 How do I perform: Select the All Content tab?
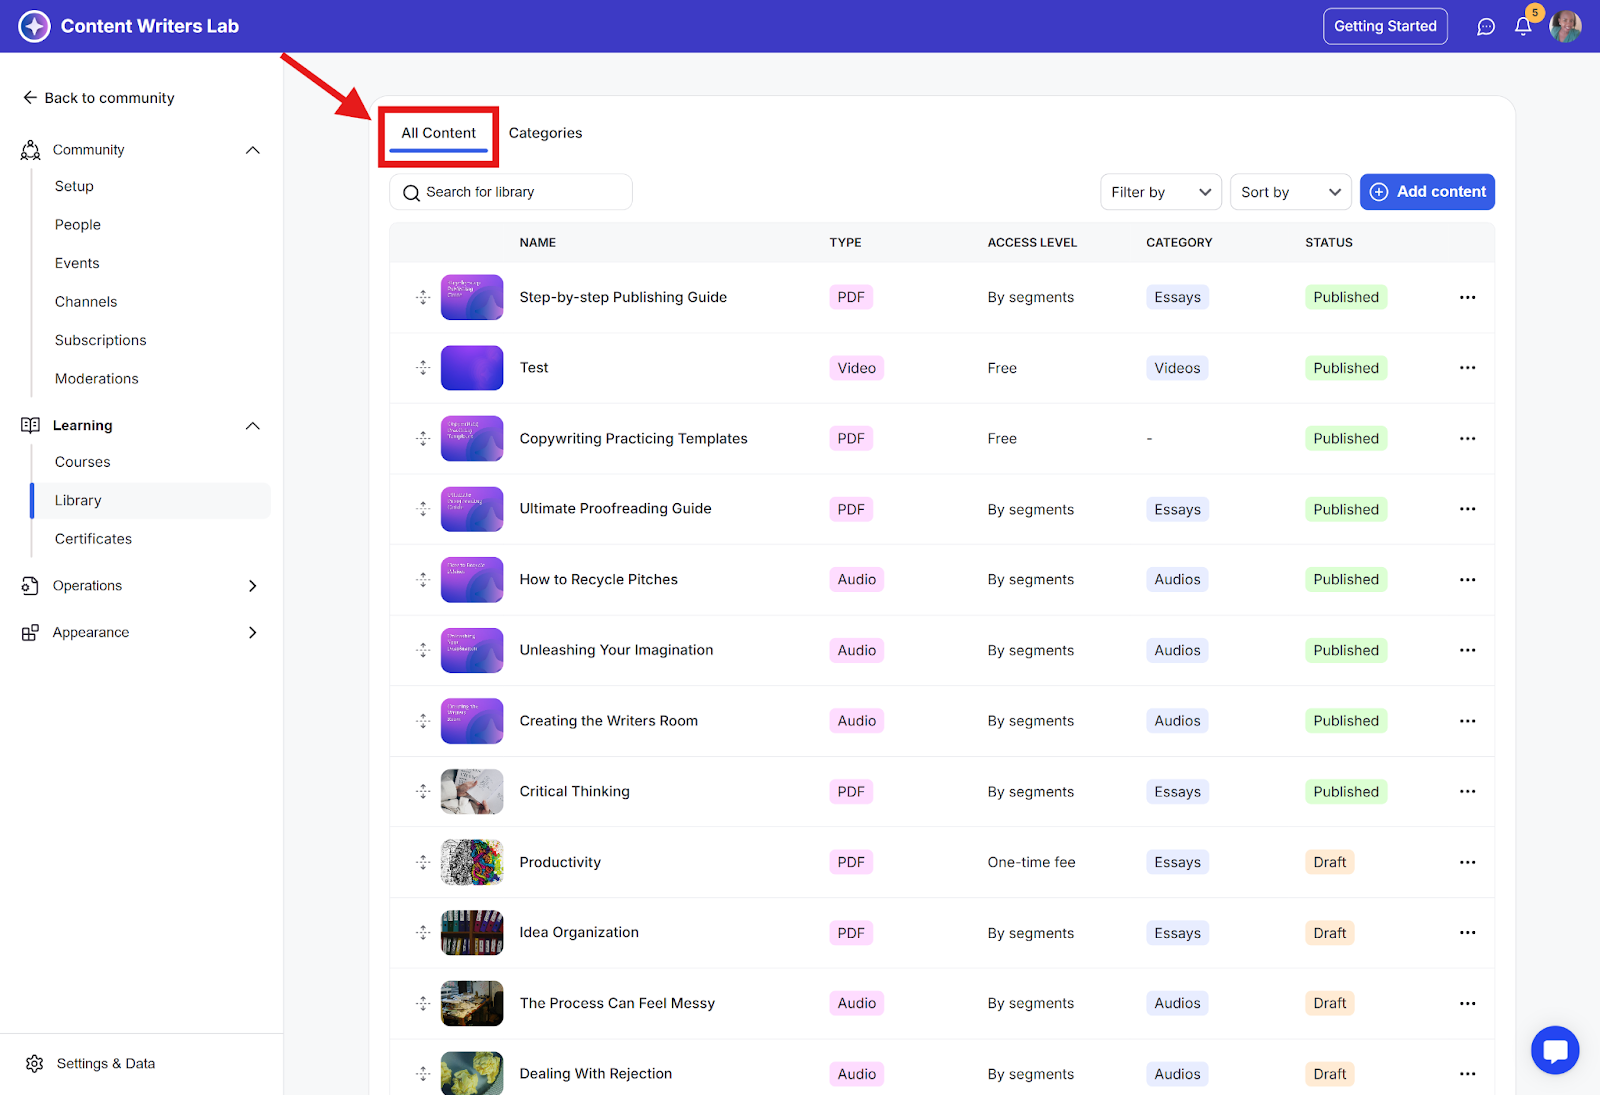pyautogui.click(x=438, y=133)
